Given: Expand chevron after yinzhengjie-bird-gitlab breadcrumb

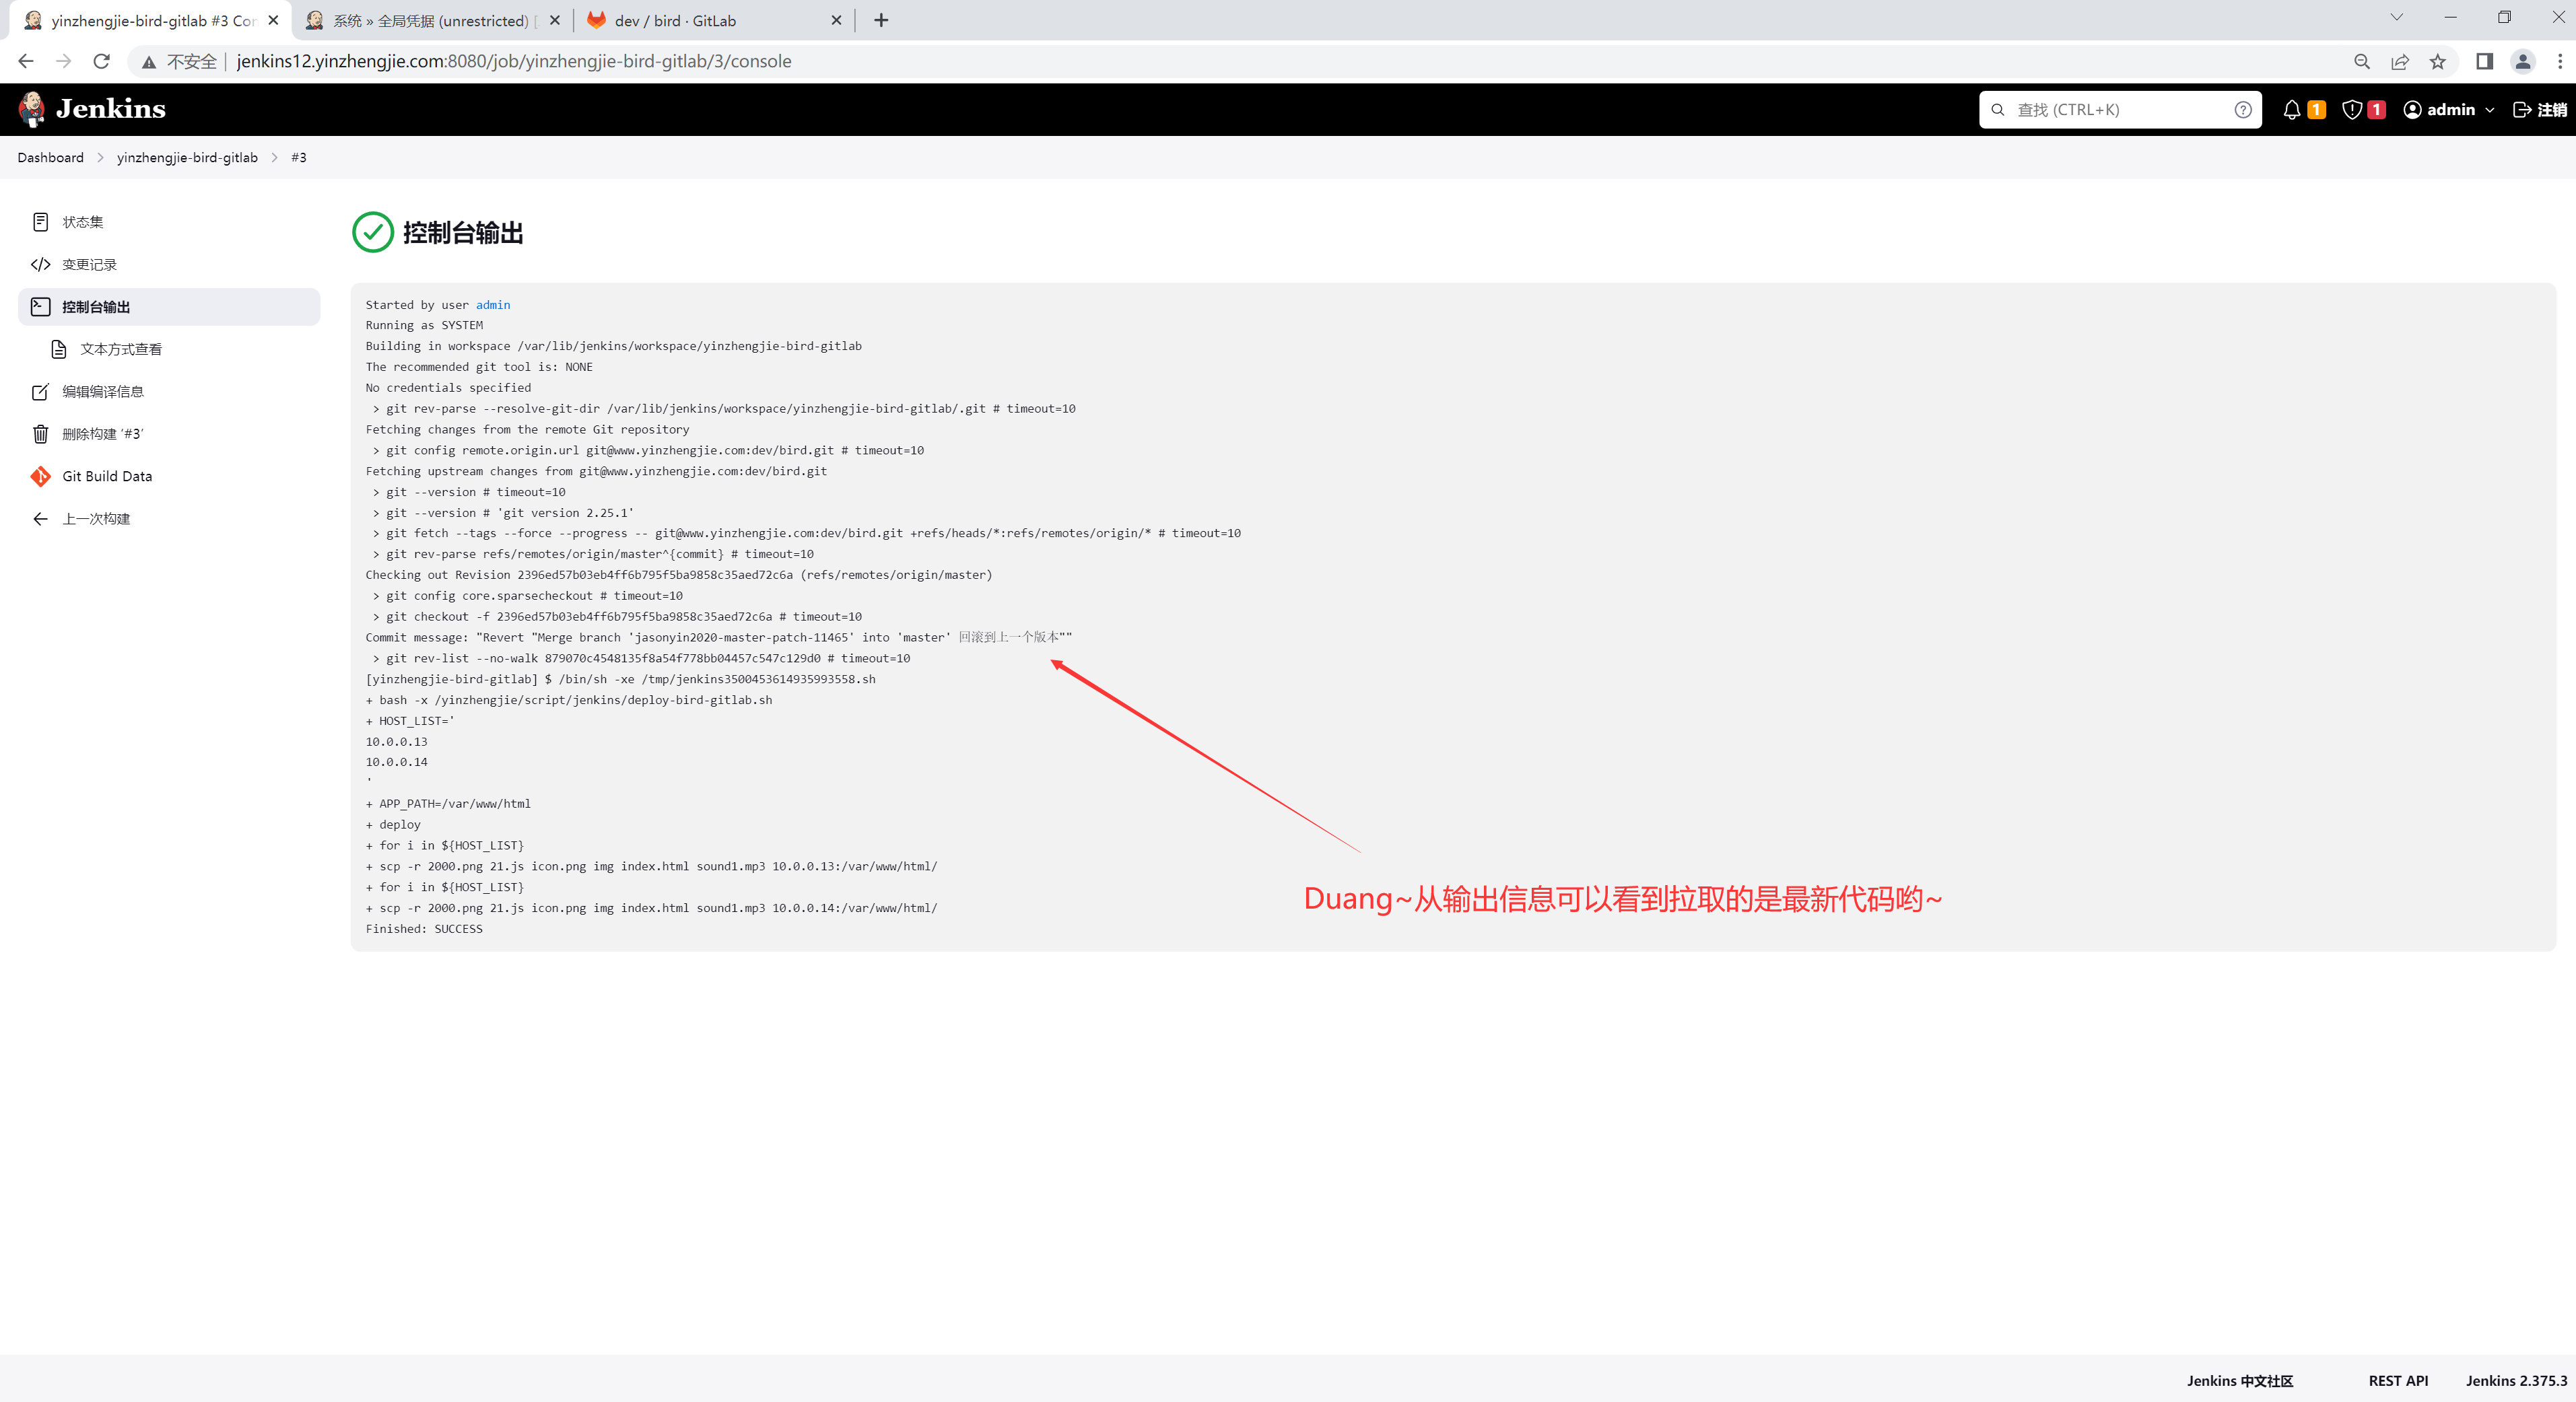Looking at the screenshot, I should coord(274,158).
